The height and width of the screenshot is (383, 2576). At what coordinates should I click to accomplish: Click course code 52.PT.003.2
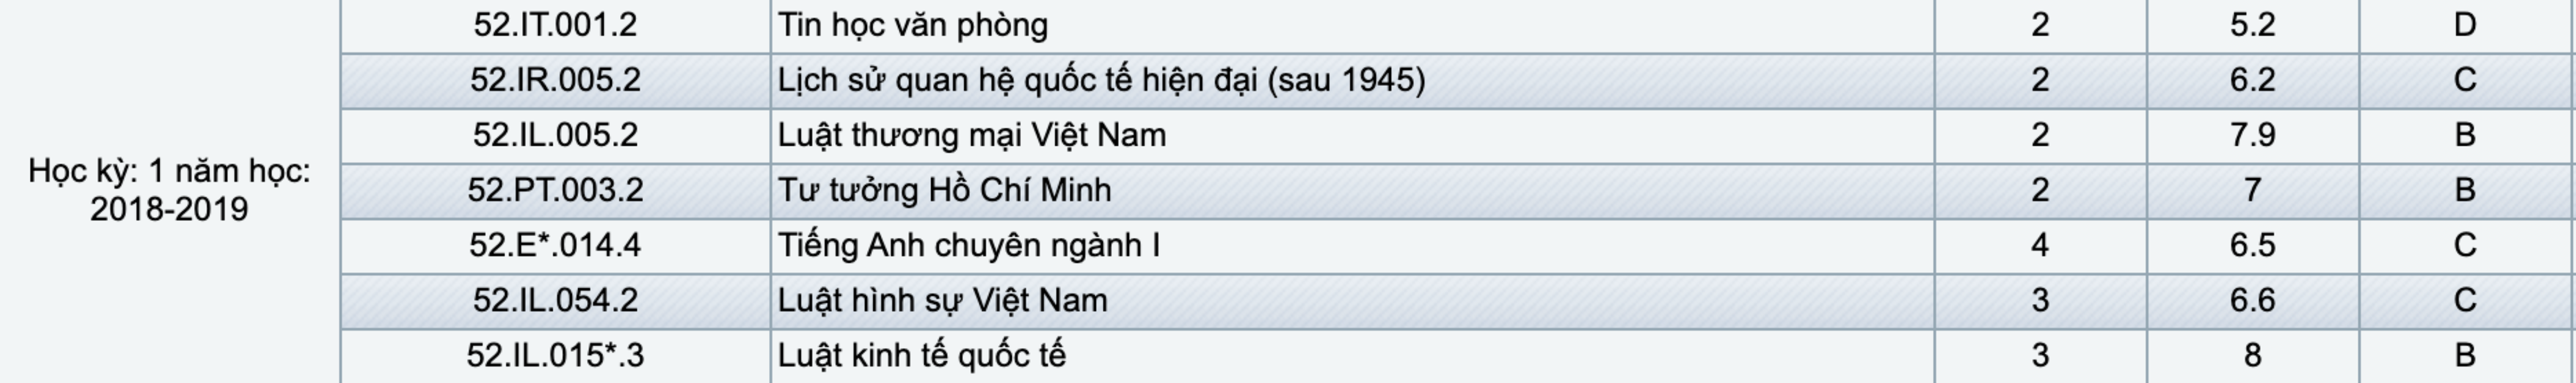click(555, 190)
